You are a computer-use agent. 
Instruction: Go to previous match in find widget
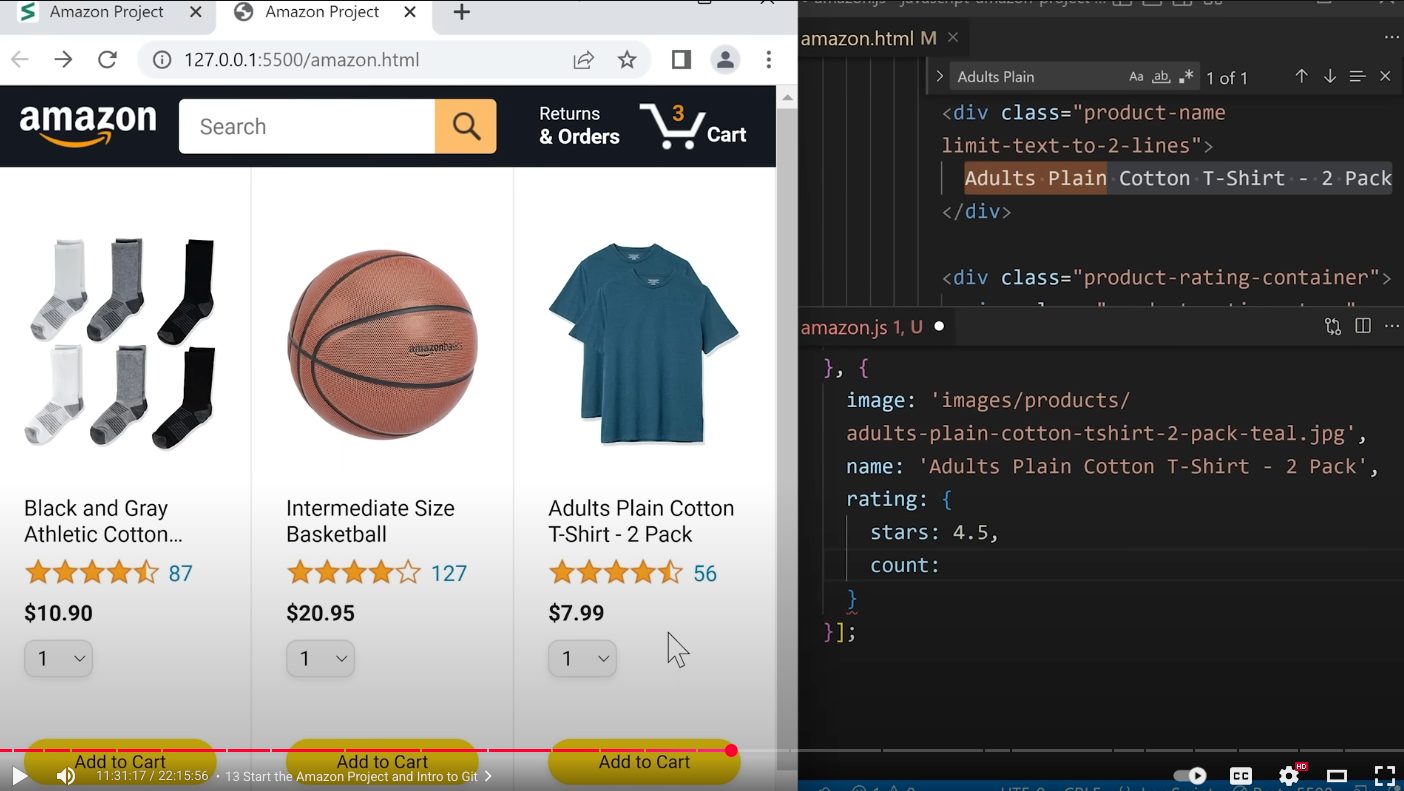click(1301, 77)
